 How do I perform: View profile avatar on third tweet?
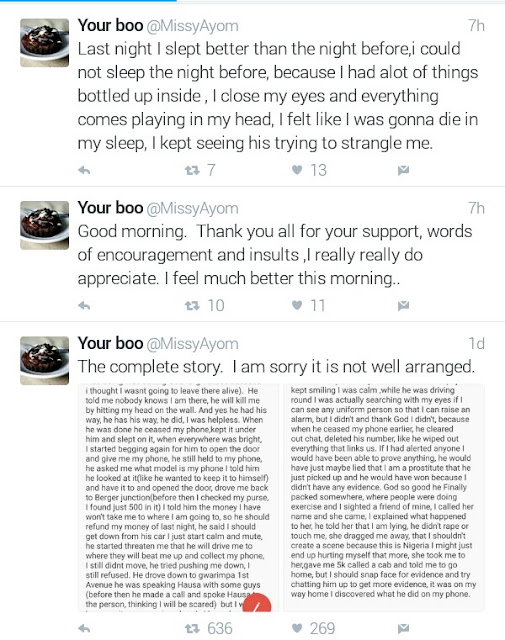44,360
